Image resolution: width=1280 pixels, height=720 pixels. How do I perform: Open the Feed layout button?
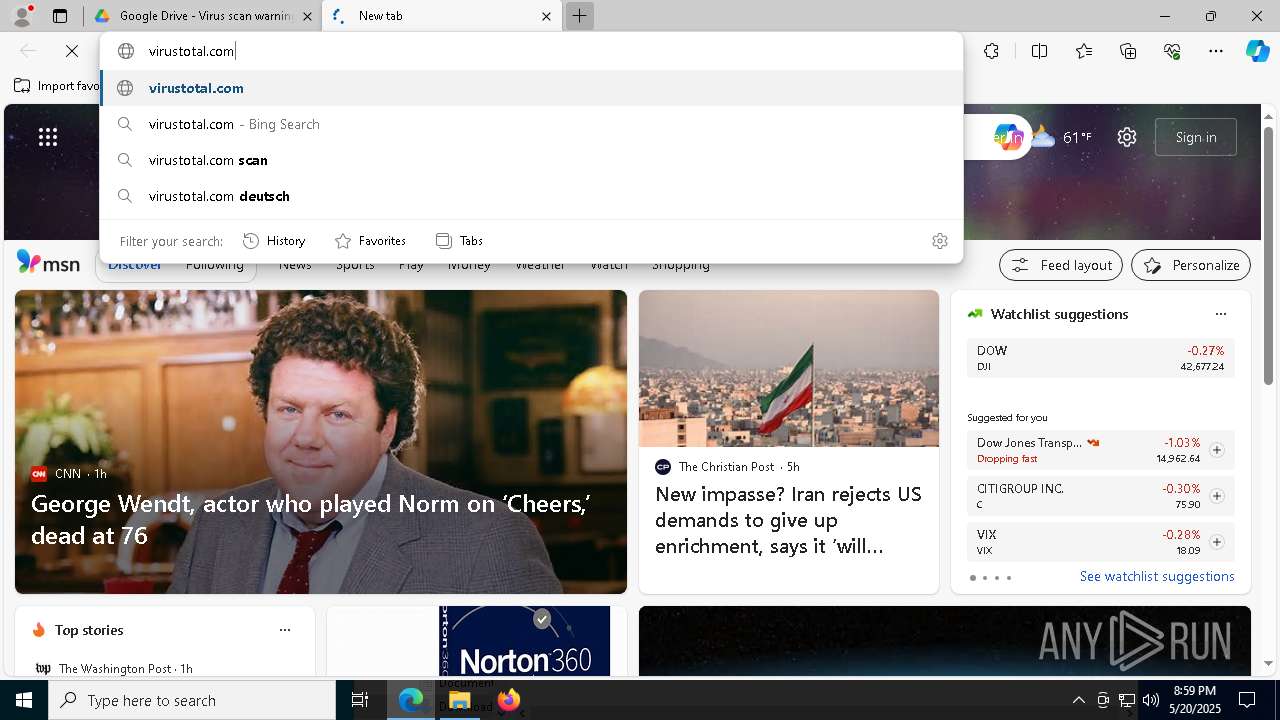click(1061, 265)
